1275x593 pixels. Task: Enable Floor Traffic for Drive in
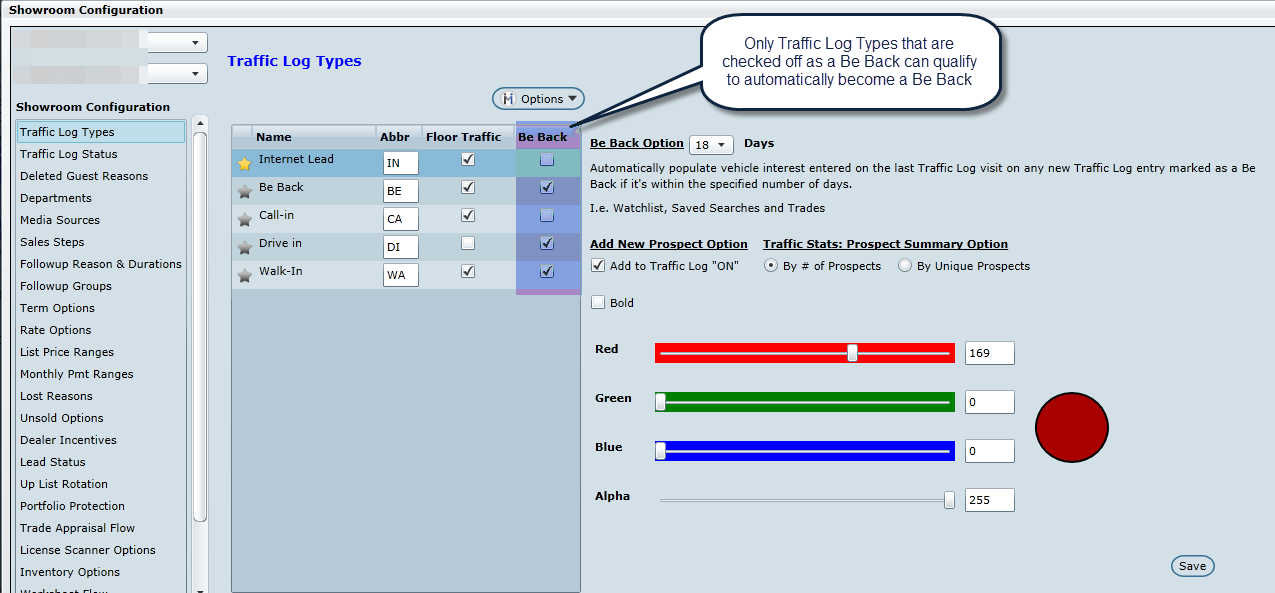467,243
